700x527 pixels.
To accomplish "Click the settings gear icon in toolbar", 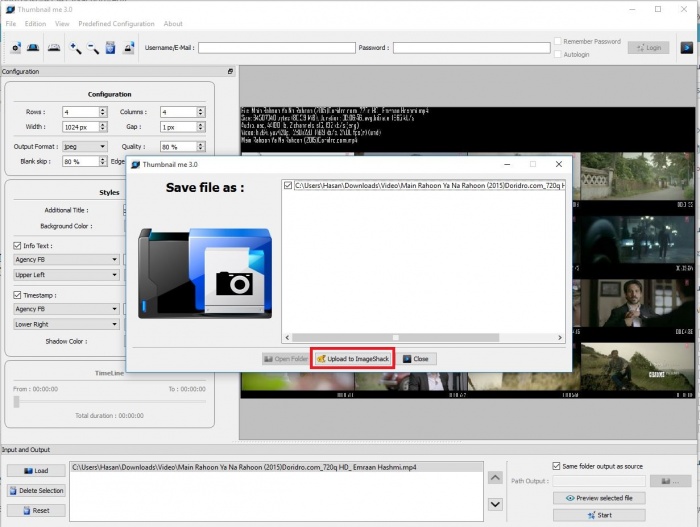I will [x=16, y=47].
